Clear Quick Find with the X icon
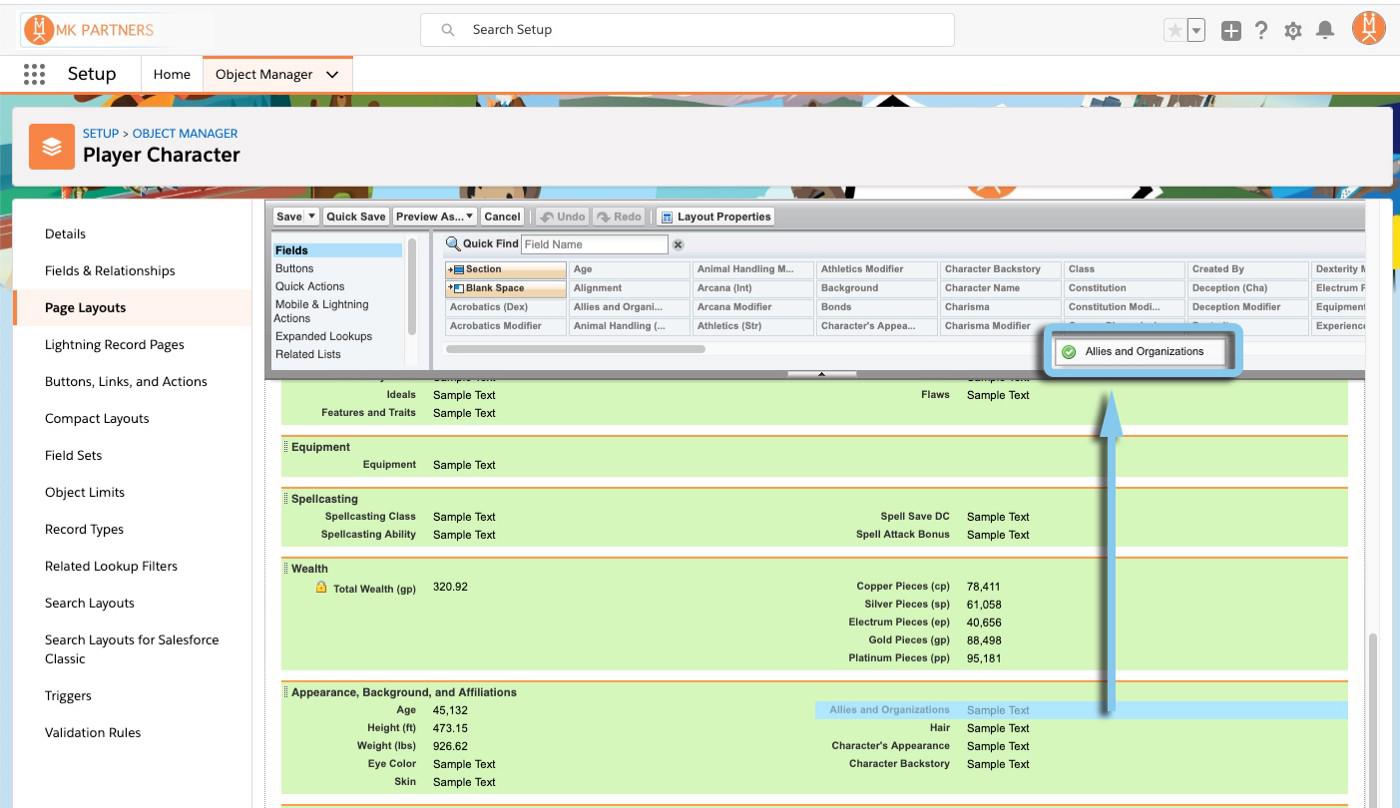1400x808 pixels. coord(678,245)
